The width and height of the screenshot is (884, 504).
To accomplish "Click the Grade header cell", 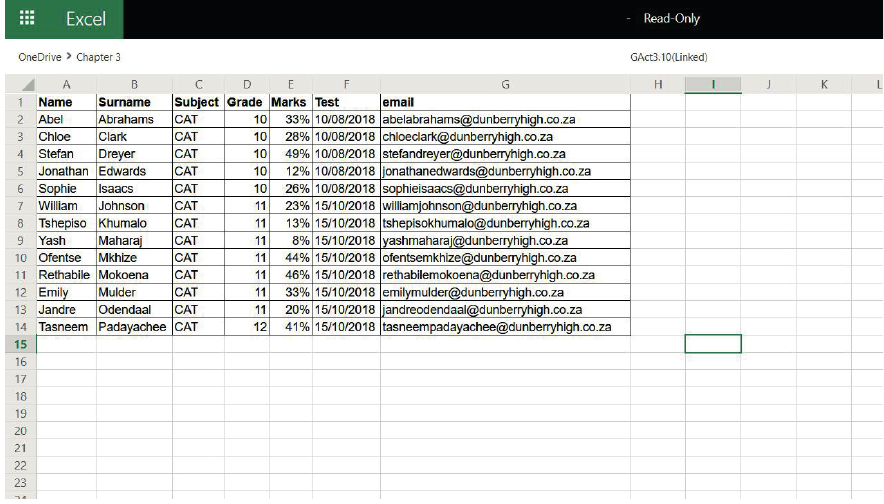I will (247, 102).
